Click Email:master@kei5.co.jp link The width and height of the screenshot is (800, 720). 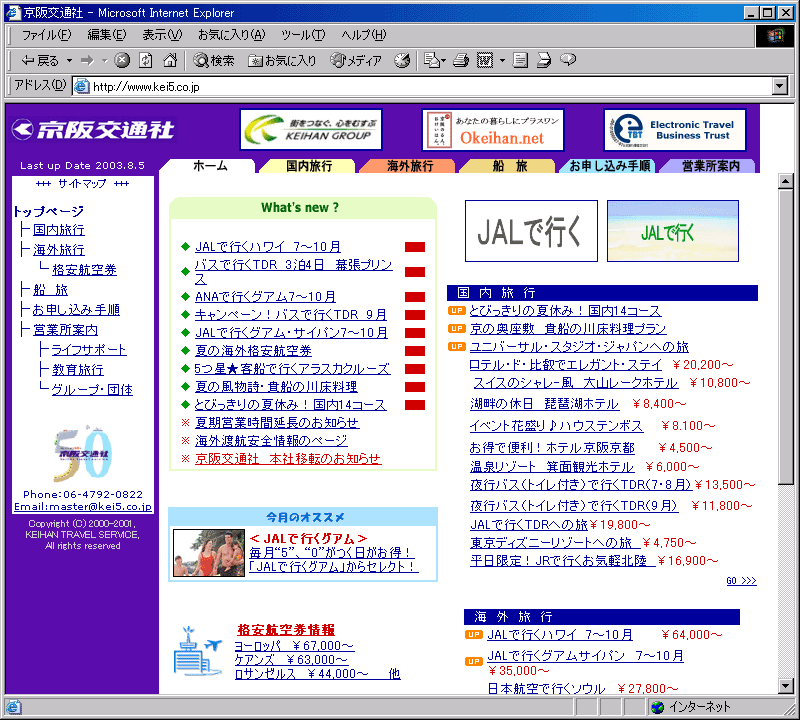coord(83,507)
